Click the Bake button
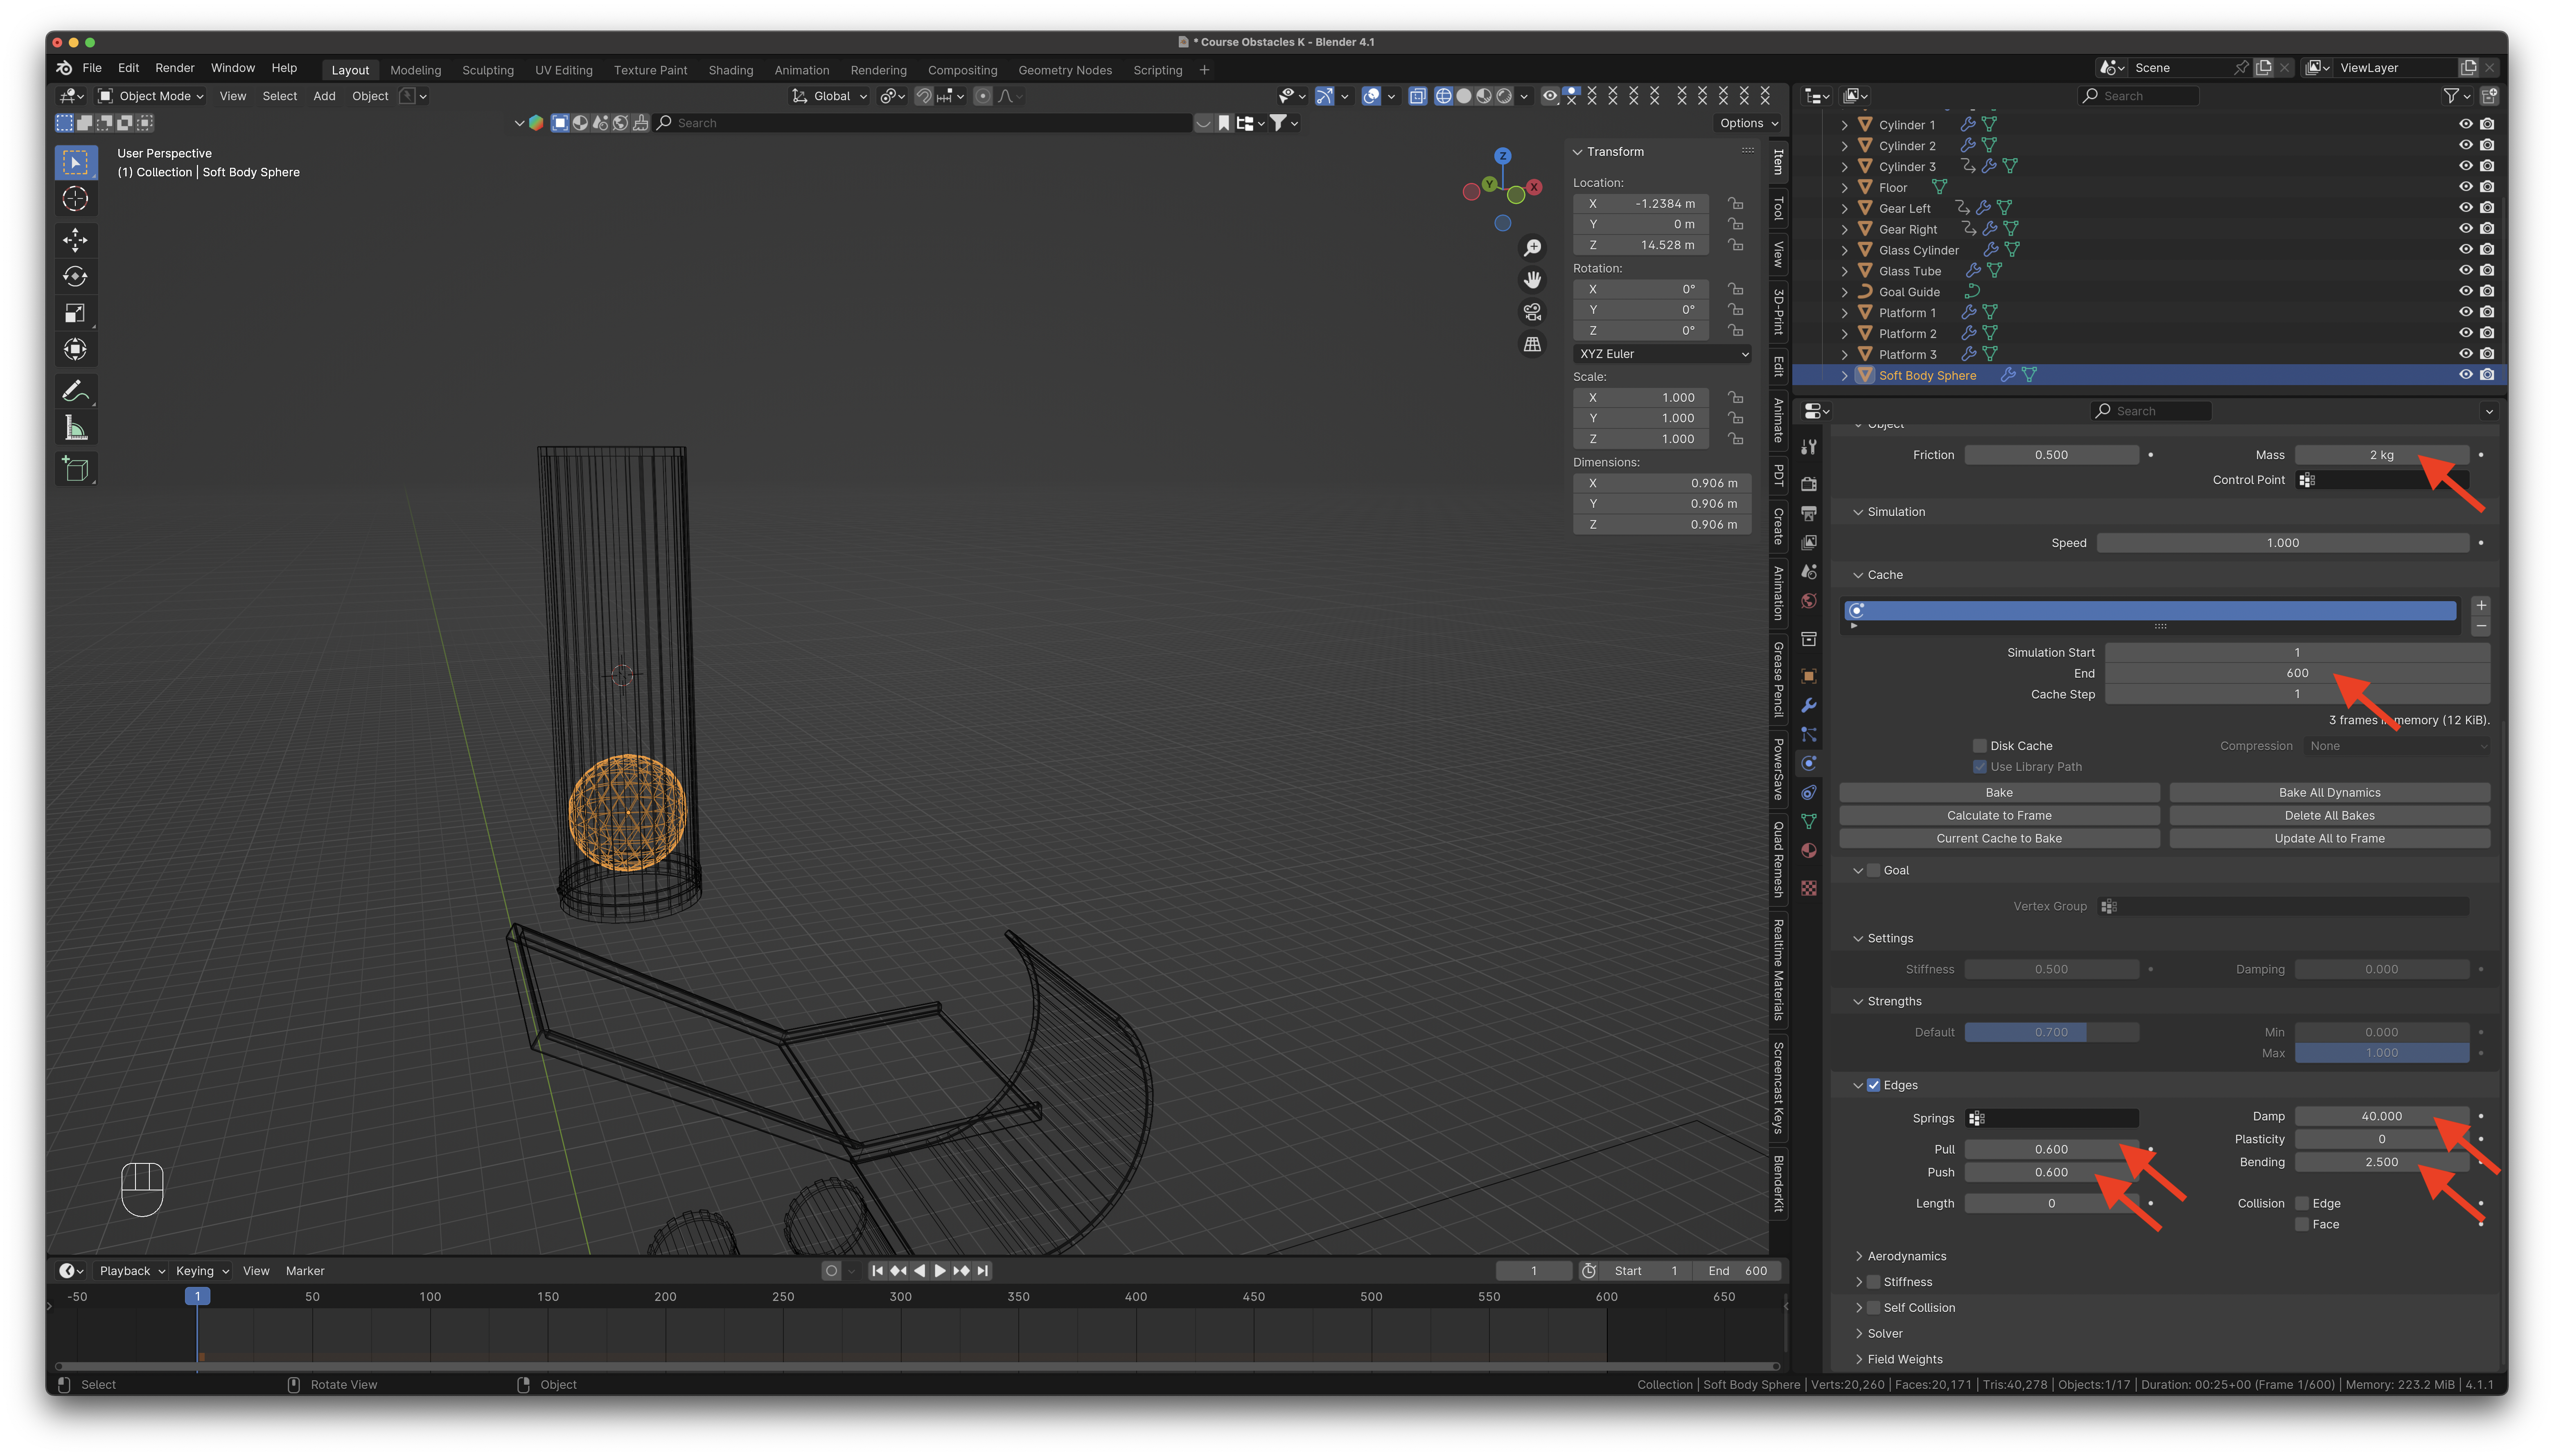Image resolution: width=2554 pixels, height=1456 pixels. (1999, 793)
